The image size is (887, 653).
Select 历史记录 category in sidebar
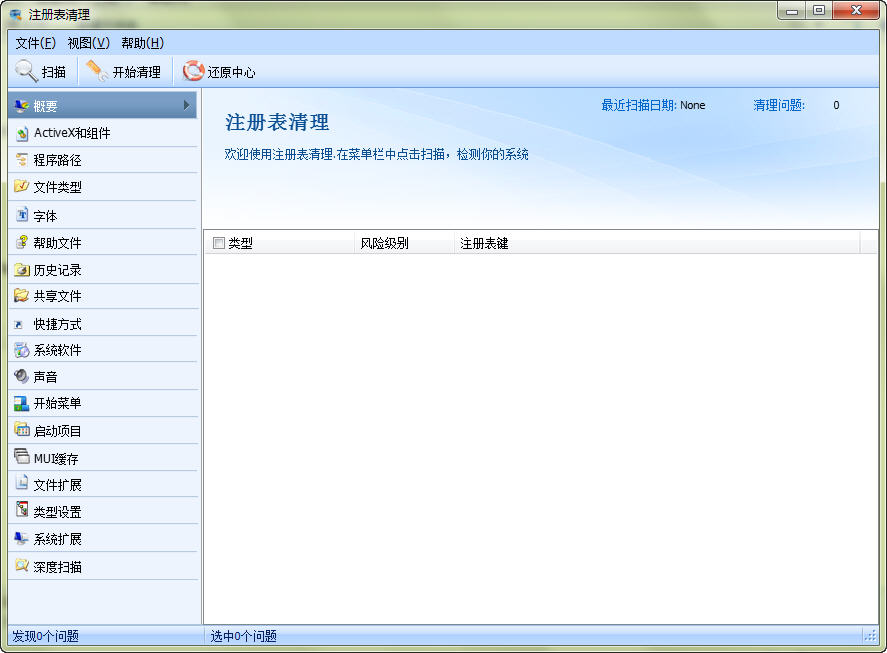pyautogui.click(x=57, y=270)
